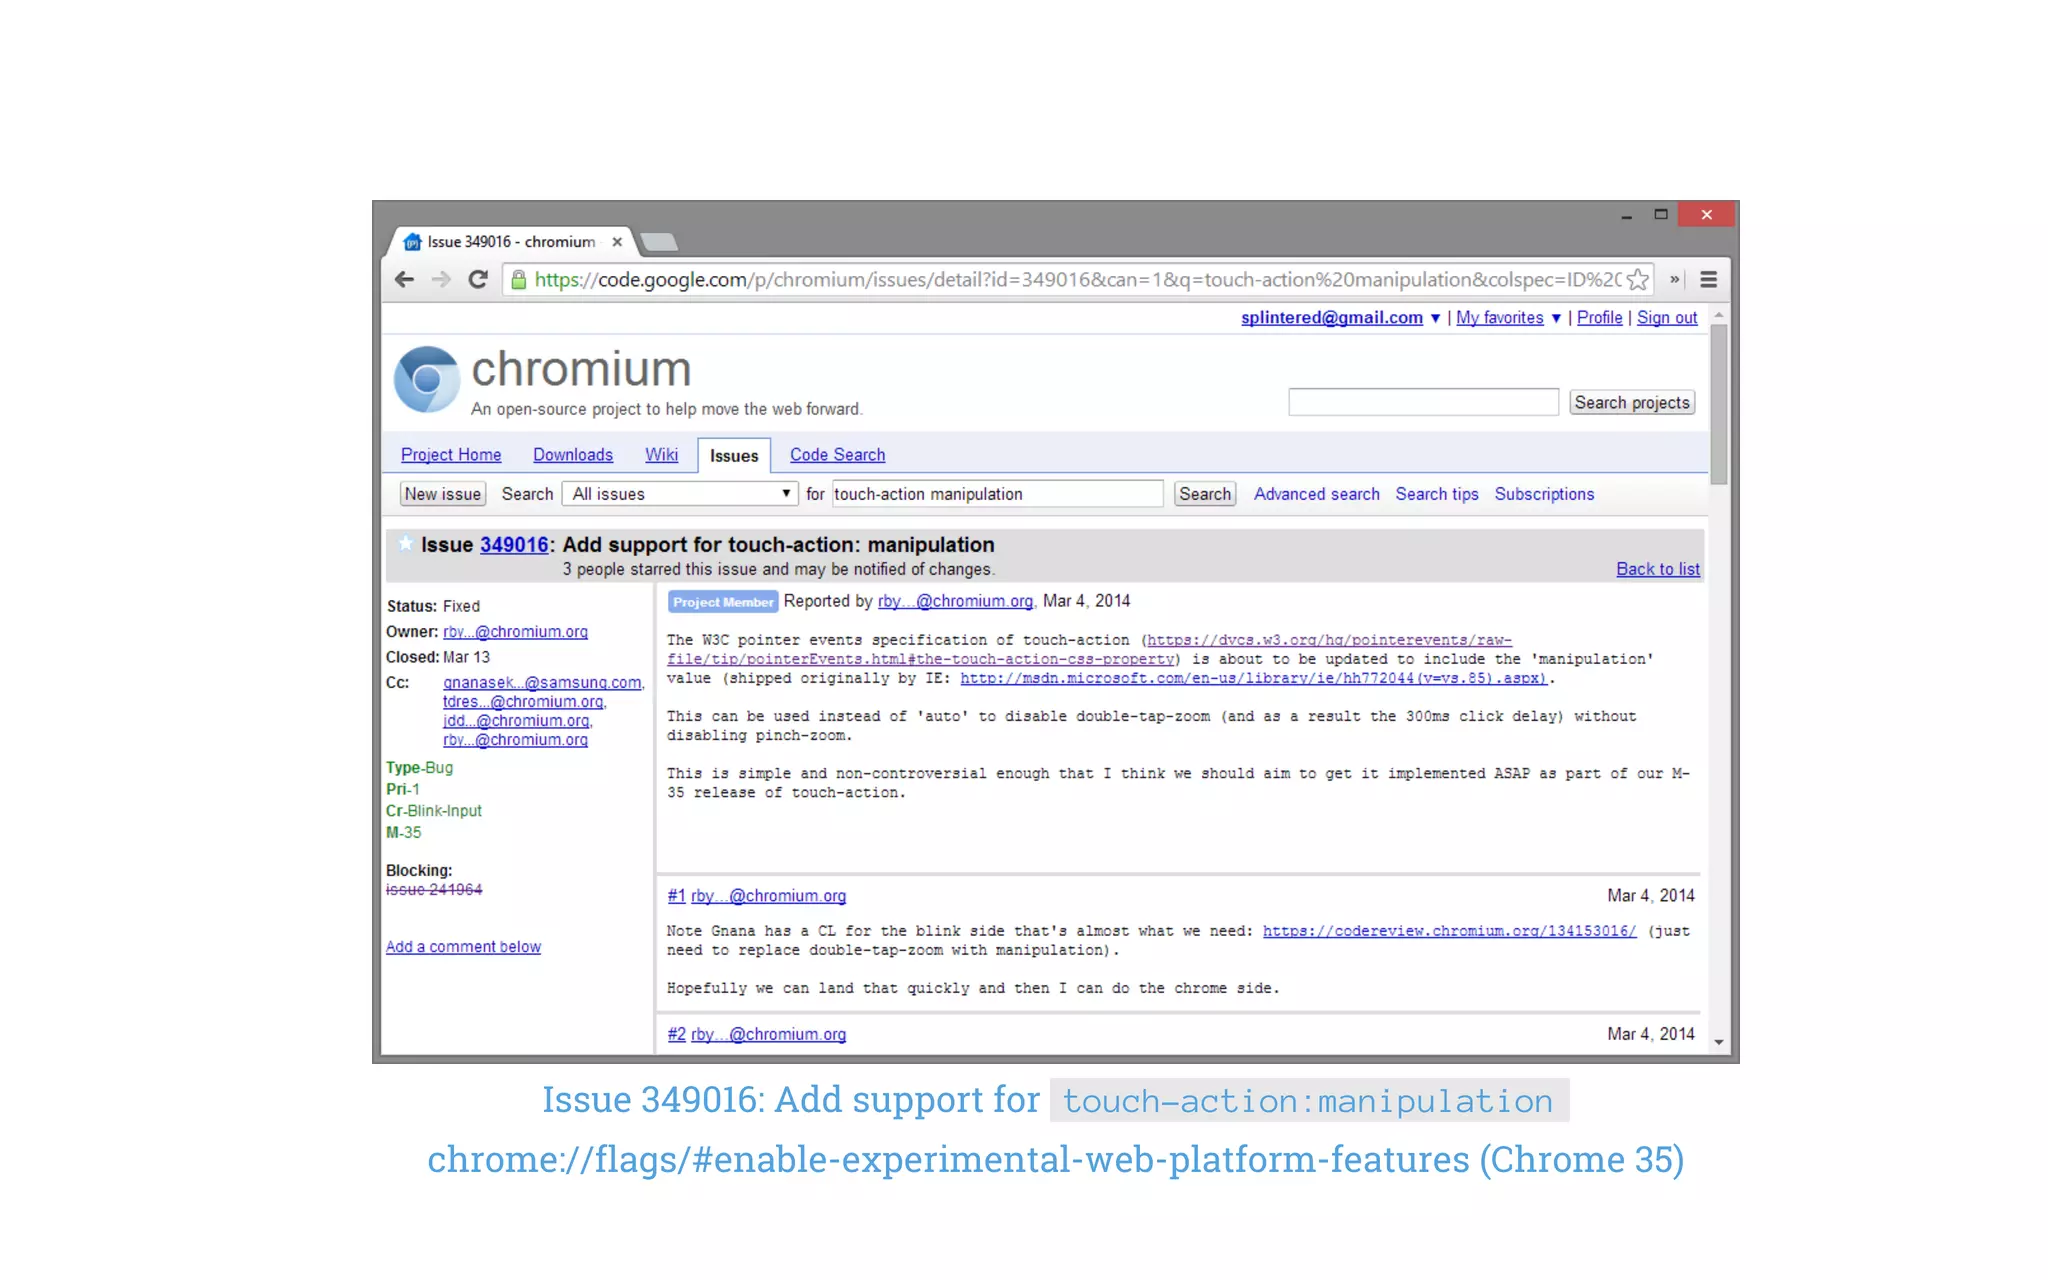This screenshot has width=2048, height=1280.
Task: Click the Sign out link
Action: tap(1667, 318)
